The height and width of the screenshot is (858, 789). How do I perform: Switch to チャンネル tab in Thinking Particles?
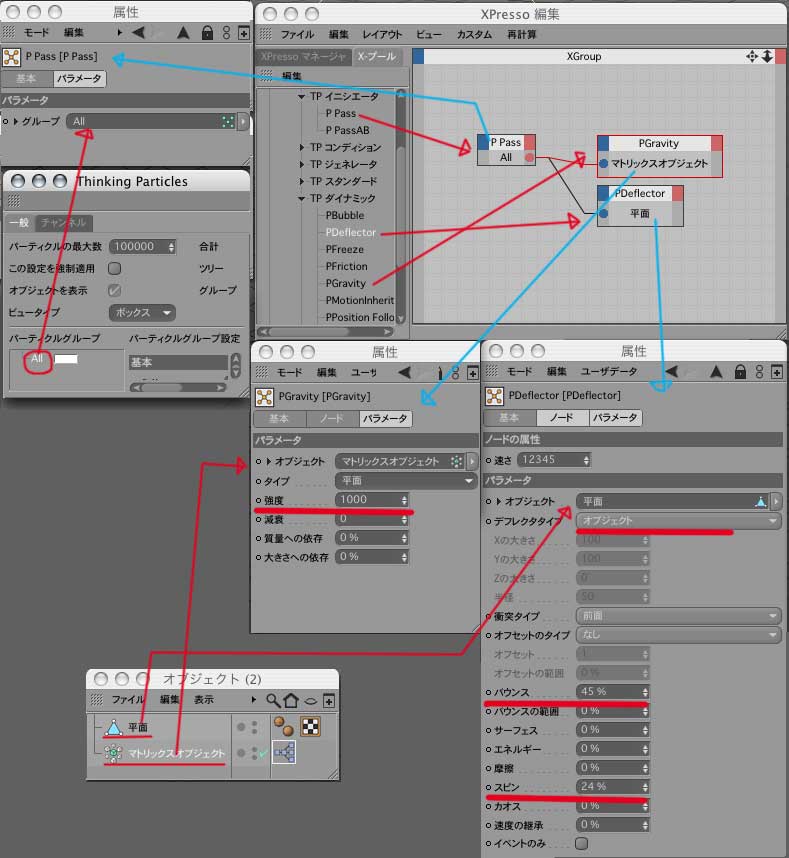(63, 223)
